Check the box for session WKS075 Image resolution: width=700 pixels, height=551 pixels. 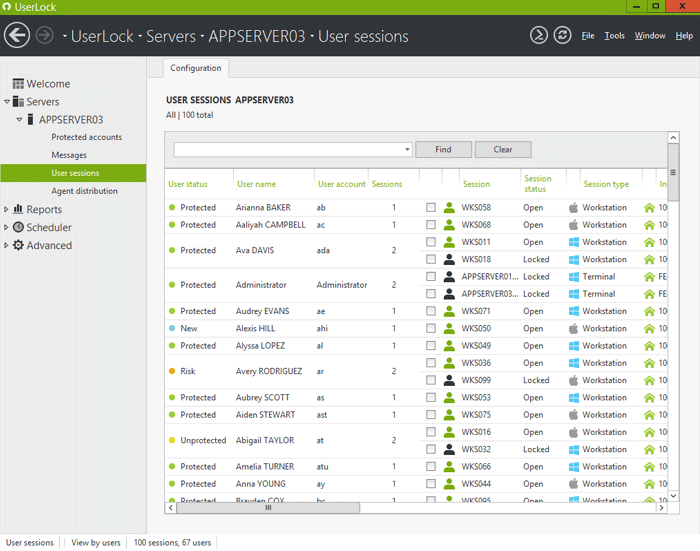(x=431, y=415)
